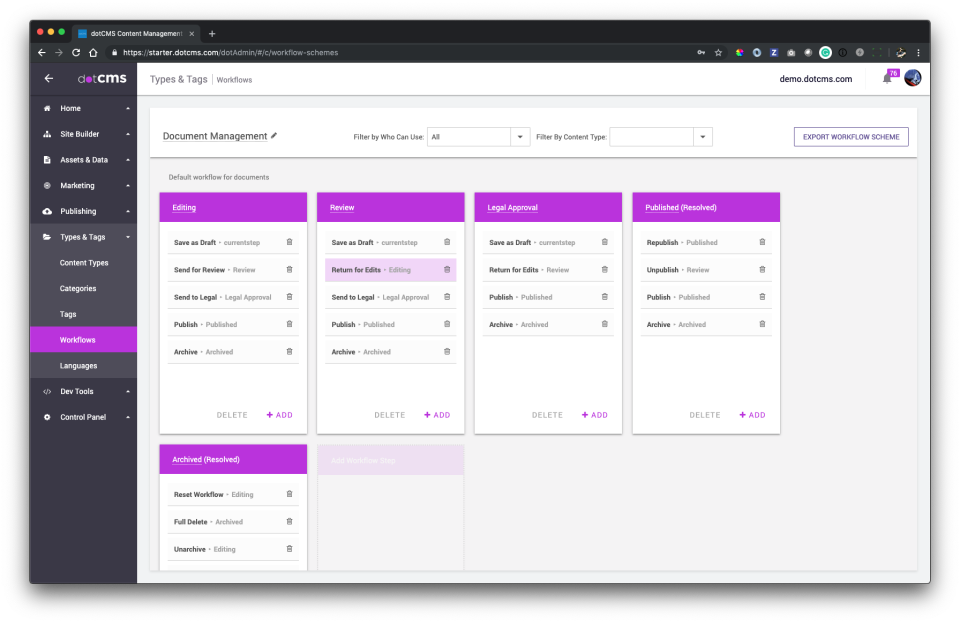The image size is (960, 623).
Task: Click trash icon next to 'Republish' action
Action: click(x=762, y=242)
